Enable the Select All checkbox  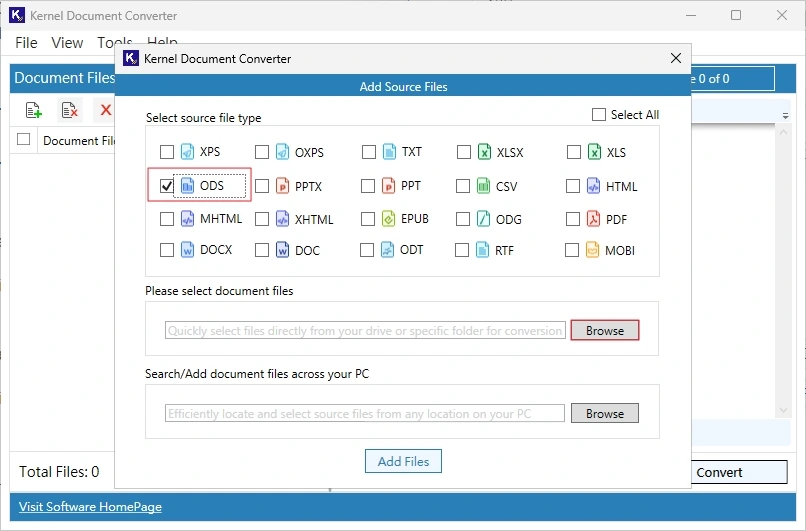(x=599, y=114)
